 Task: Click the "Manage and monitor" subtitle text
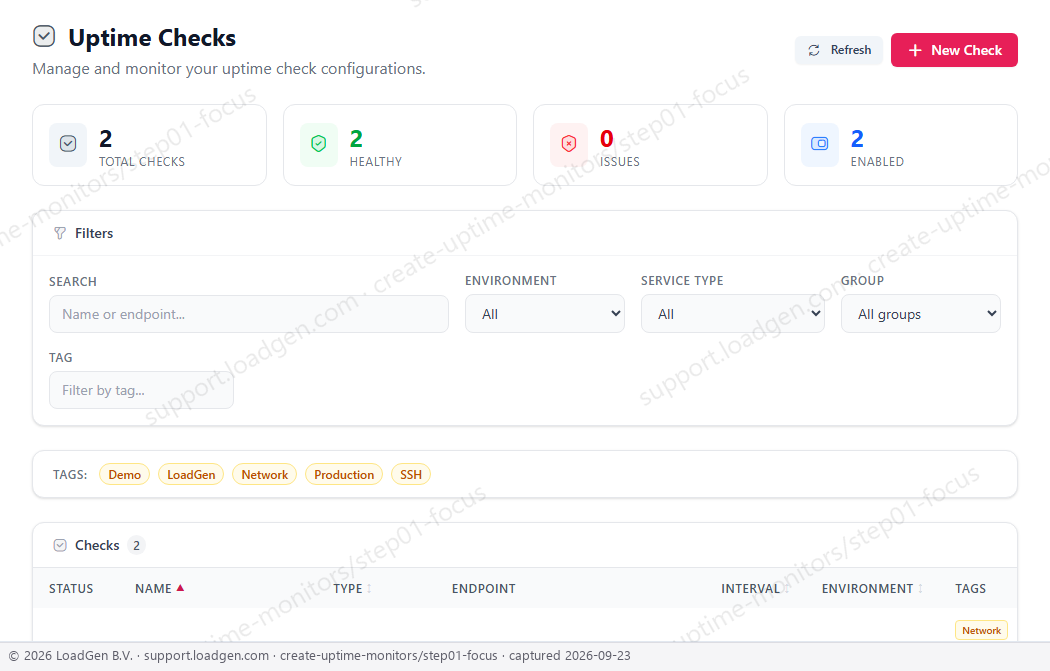pyautogui.click(x=229, y=68)
